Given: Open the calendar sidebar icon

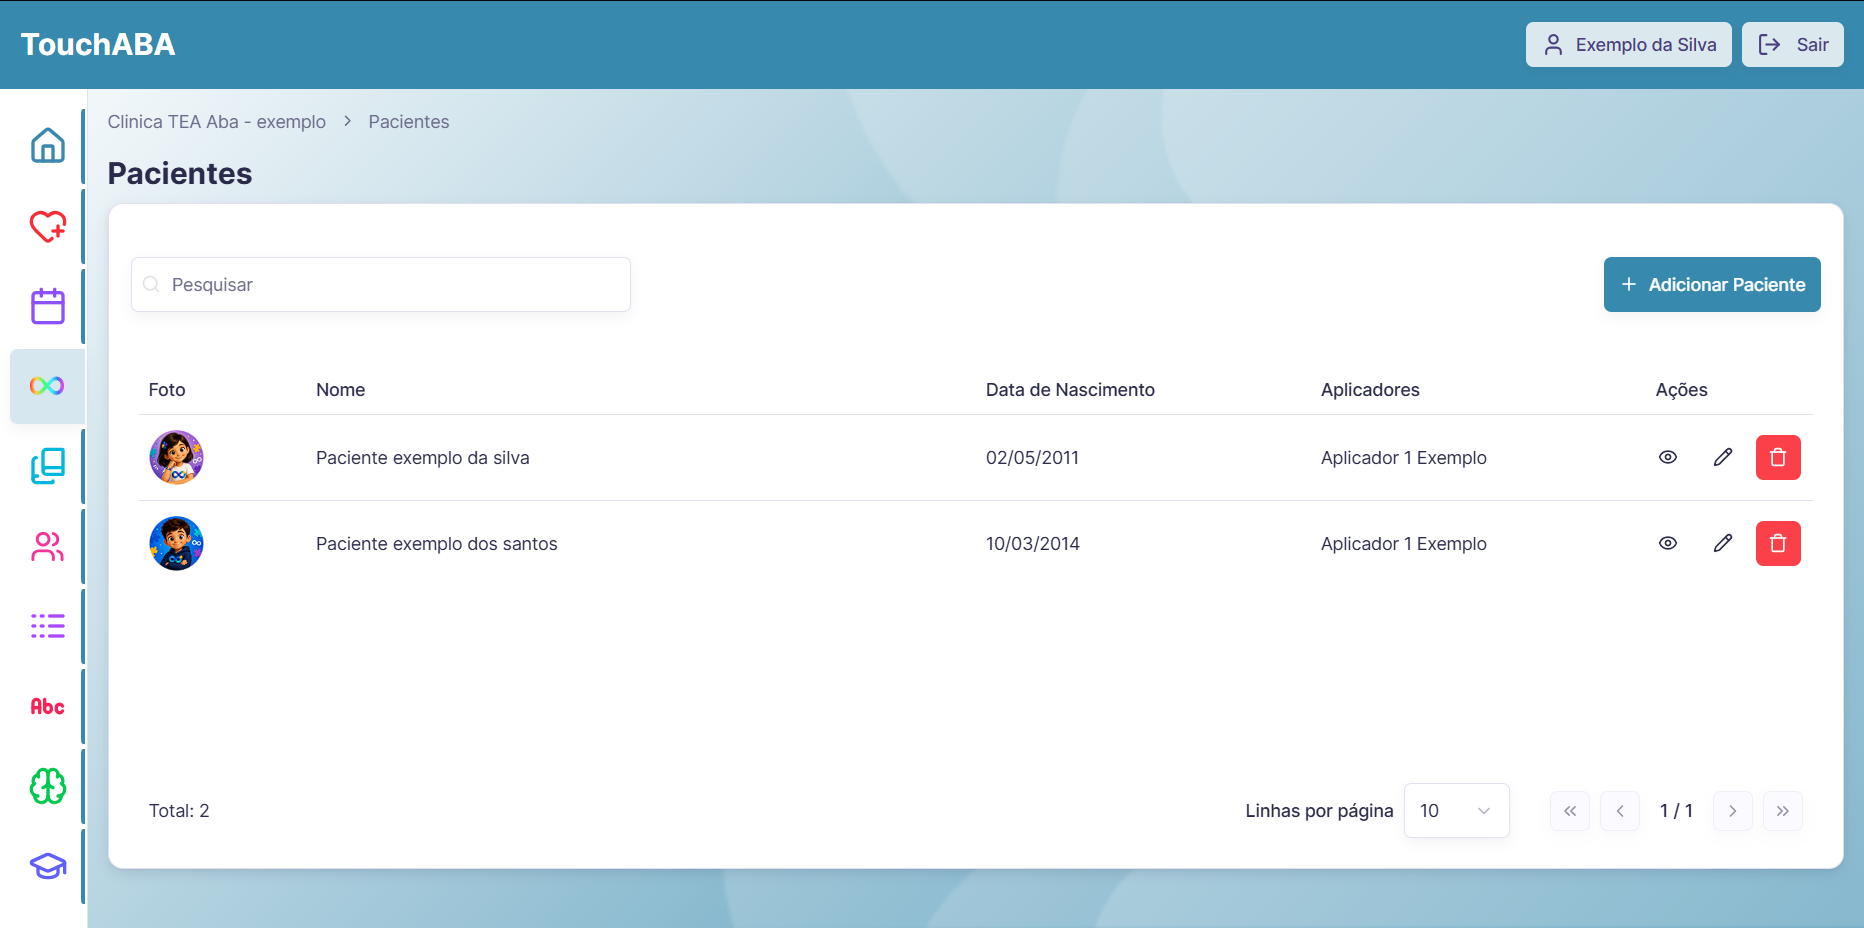Looking at the screenshot, I should (x=47, y=306).
